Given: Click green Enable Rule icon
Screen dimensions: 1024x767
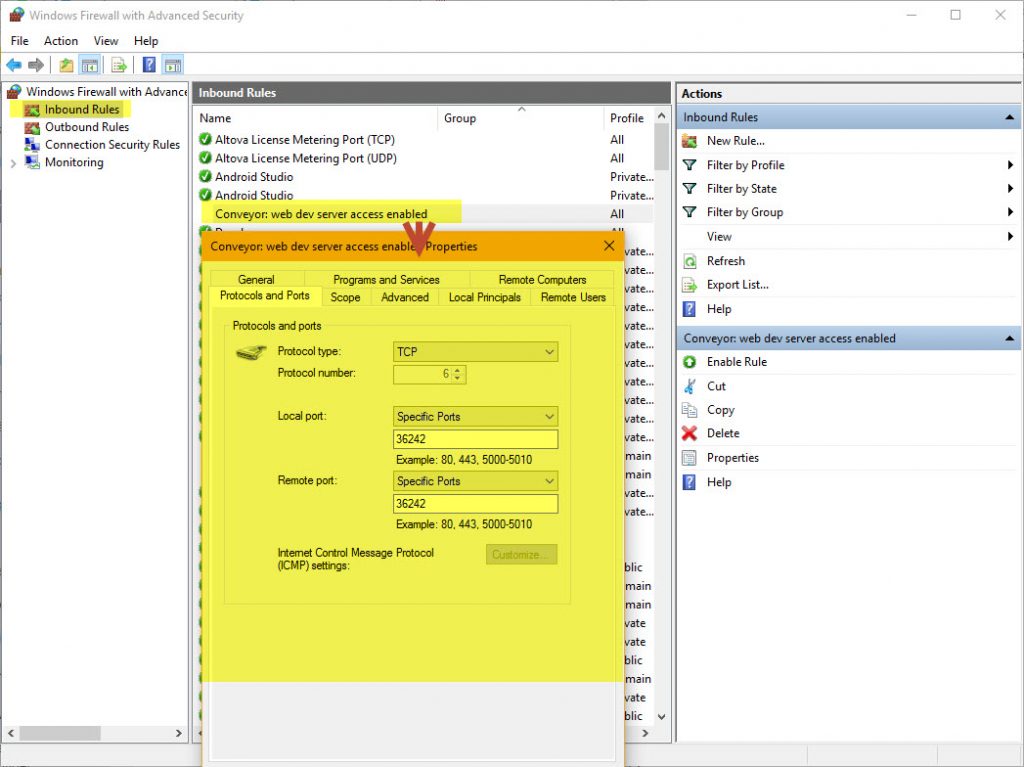Looking at the screenshot, I should pyautogui.click(x=690, y=362).
